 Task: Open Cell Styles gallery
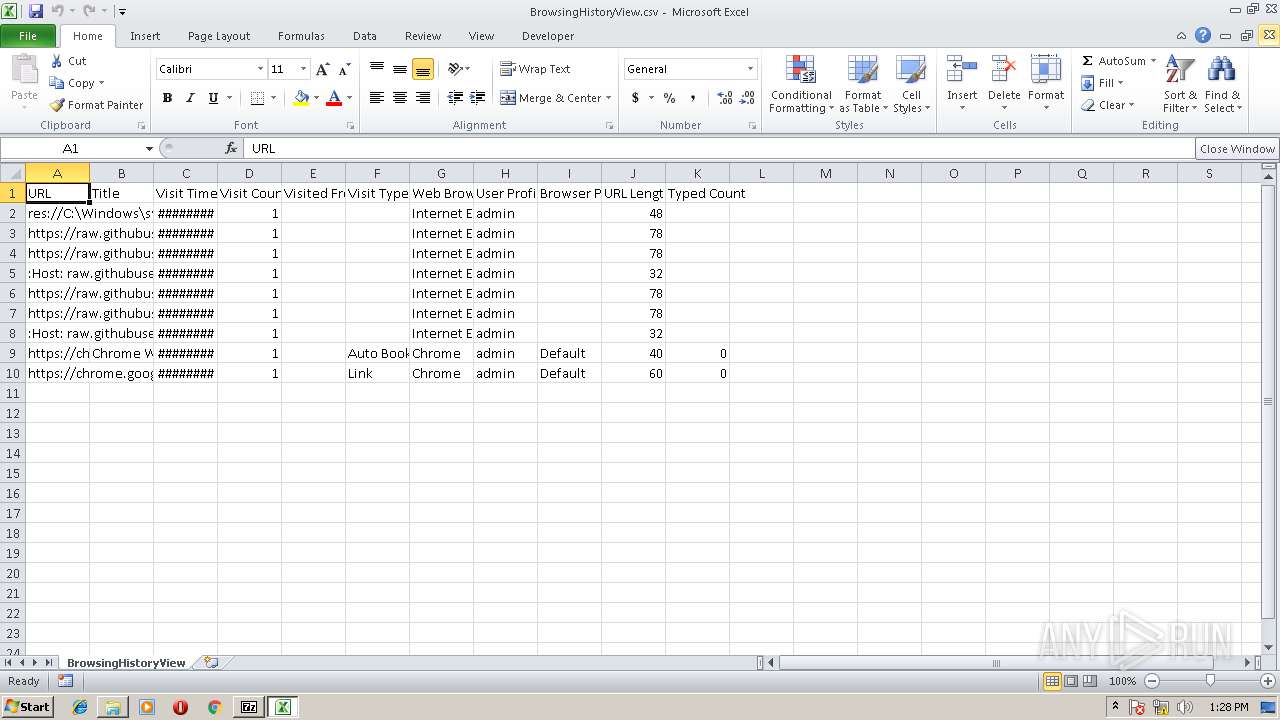pyautogui.click(x=911, y=85)
